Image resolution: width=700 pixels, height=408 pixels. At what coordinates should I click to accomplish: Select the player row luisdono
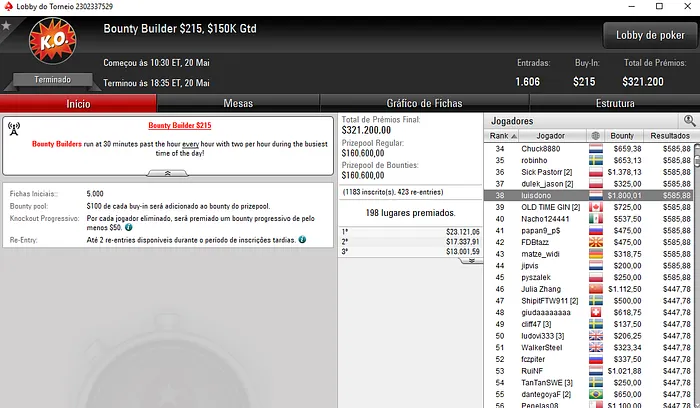588,196
